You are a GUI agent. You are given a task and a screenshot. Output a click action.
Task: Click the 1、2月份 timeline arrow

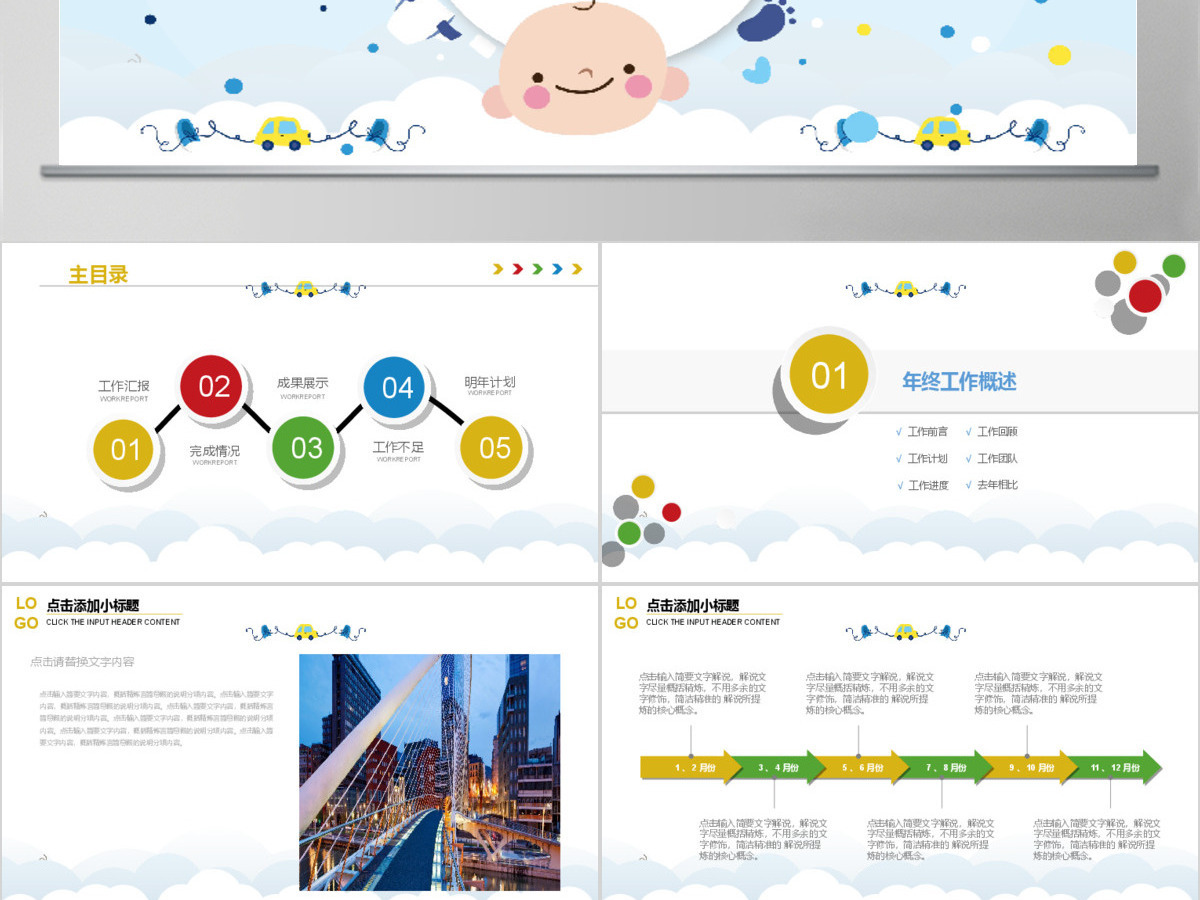(691, 768)
